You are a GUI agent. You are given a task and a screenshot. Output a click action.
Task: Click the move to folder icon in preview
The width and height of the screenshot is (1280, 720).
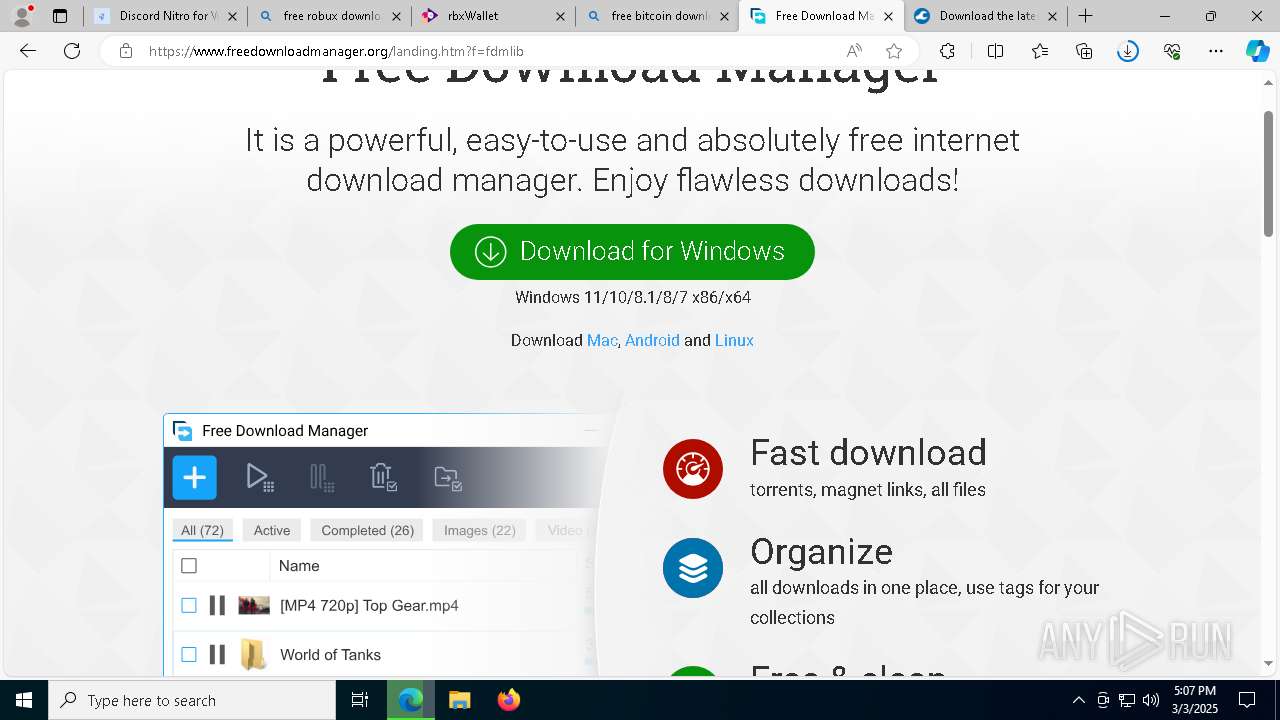448,477
